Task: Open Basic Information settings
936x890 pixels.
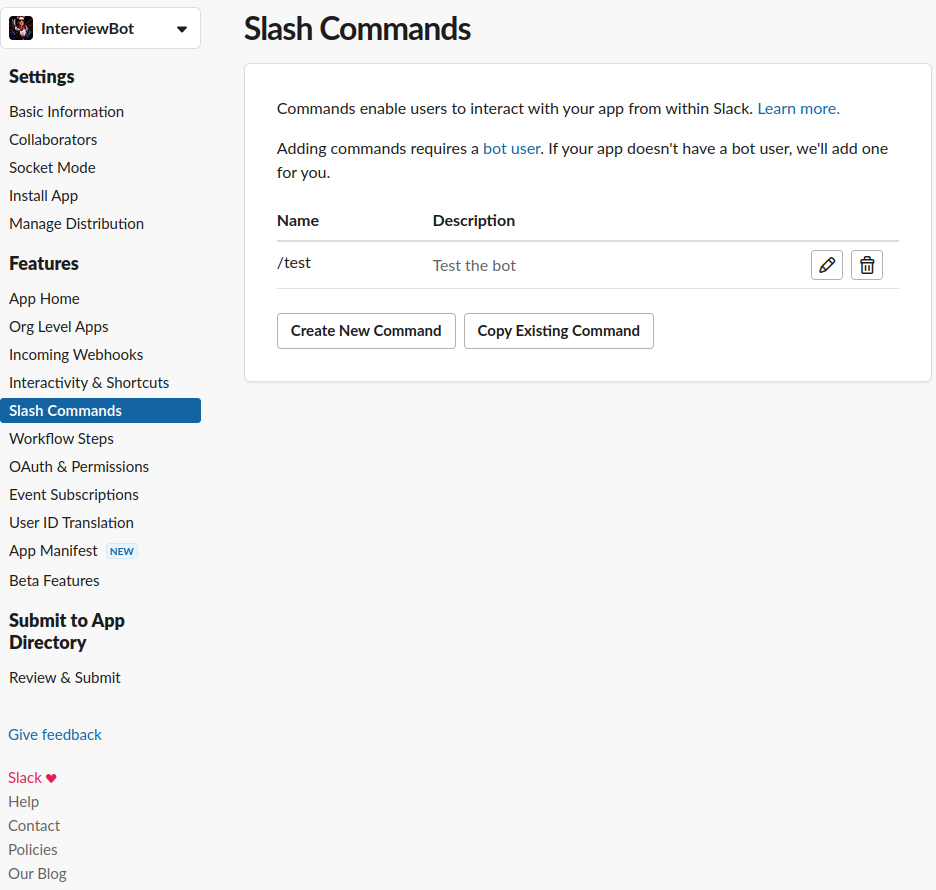Action: (x=66, y=112)
